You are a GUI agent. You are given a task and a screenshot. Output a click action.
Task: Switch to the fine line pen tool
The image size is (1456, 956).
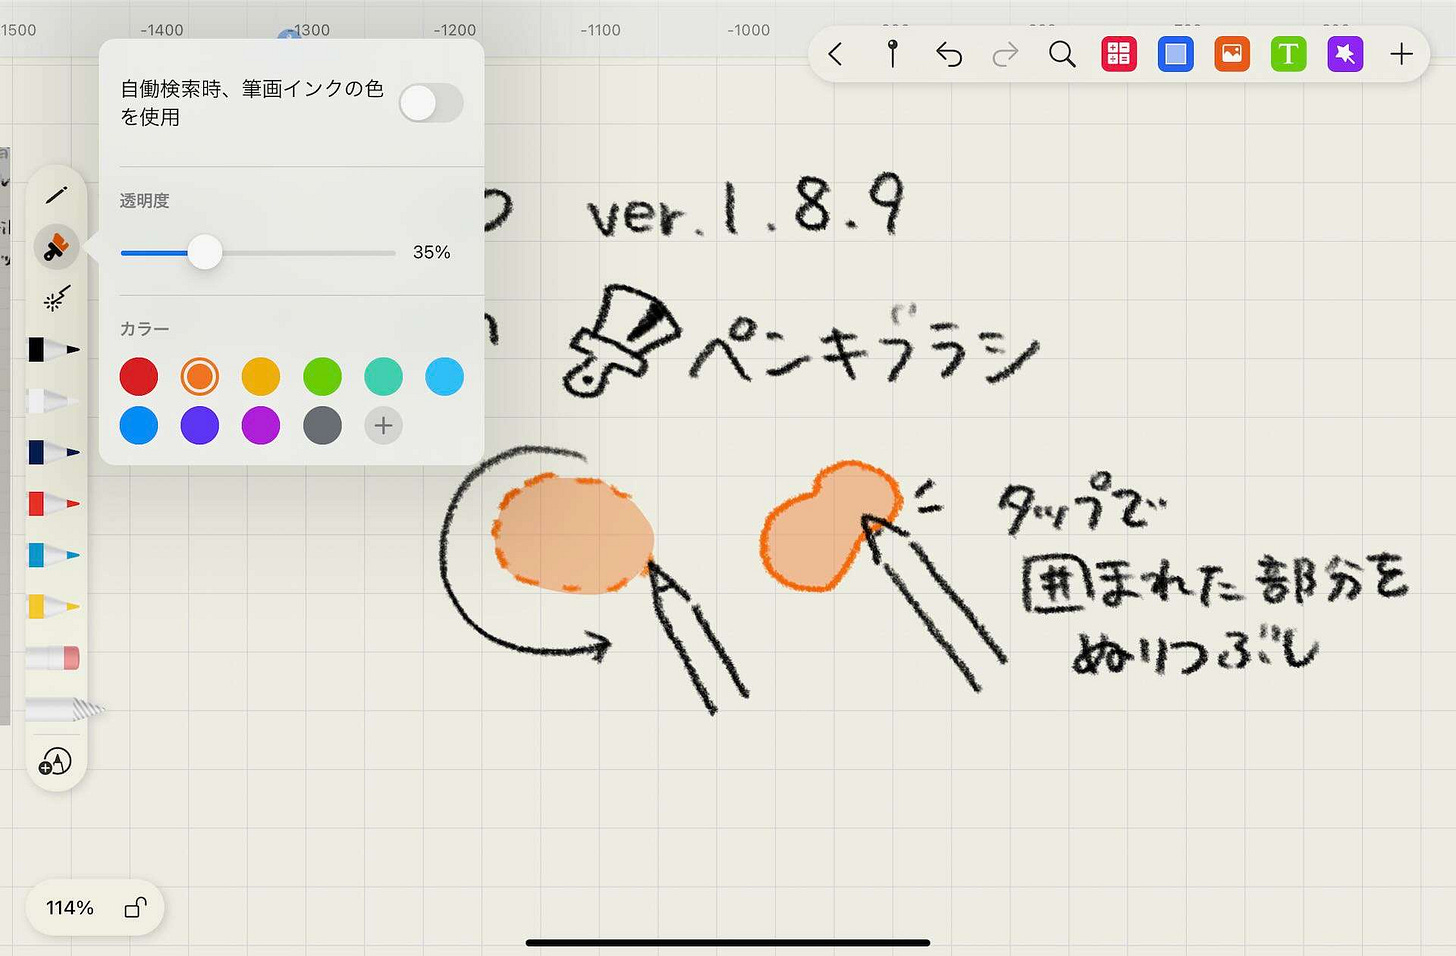pyautogui.click(x=55, y=193)
